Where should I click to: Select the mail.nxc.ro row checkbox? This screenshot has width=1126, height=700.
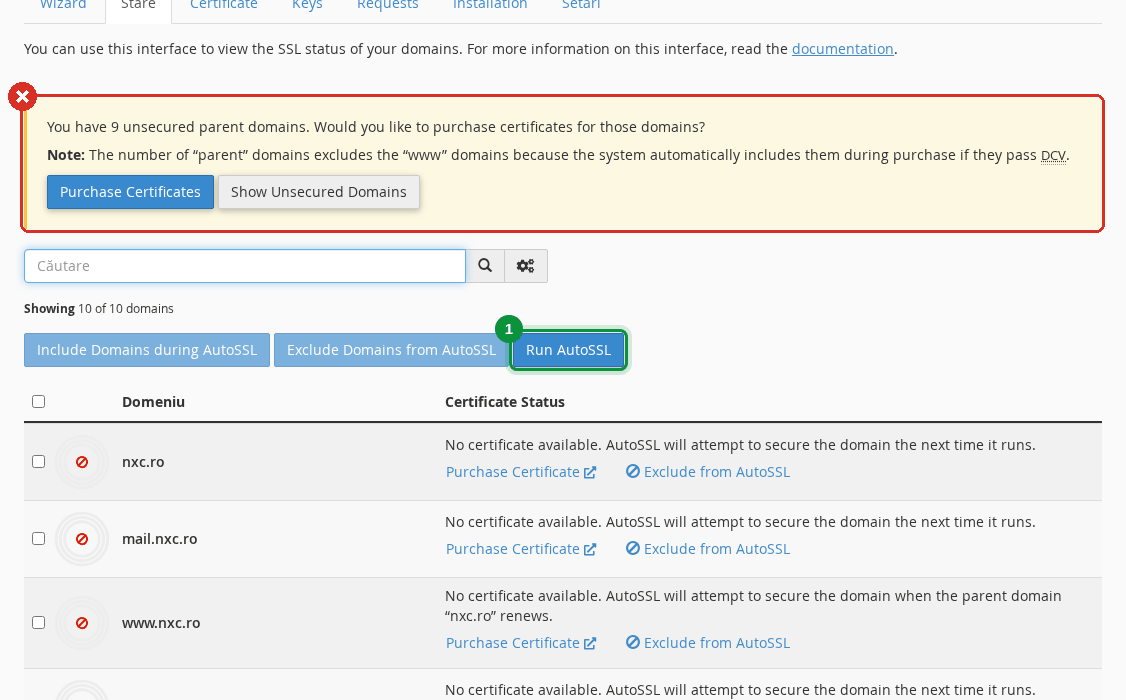(x=39, y=538)
